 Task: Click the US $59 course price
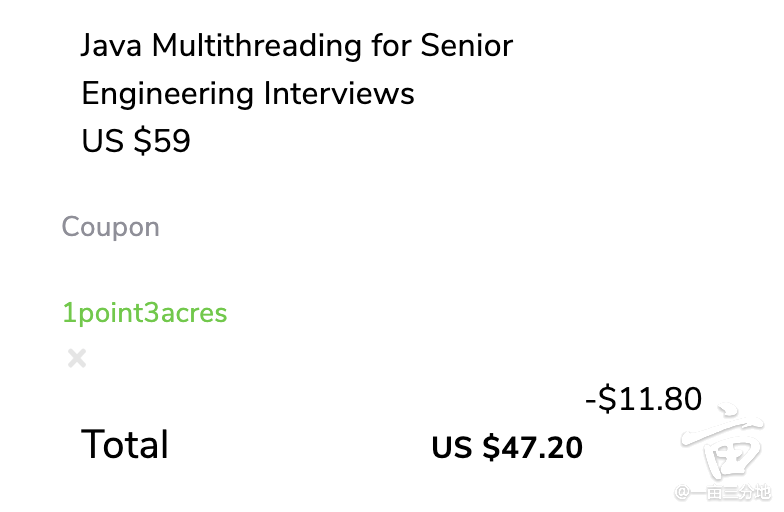coord(136,140)
